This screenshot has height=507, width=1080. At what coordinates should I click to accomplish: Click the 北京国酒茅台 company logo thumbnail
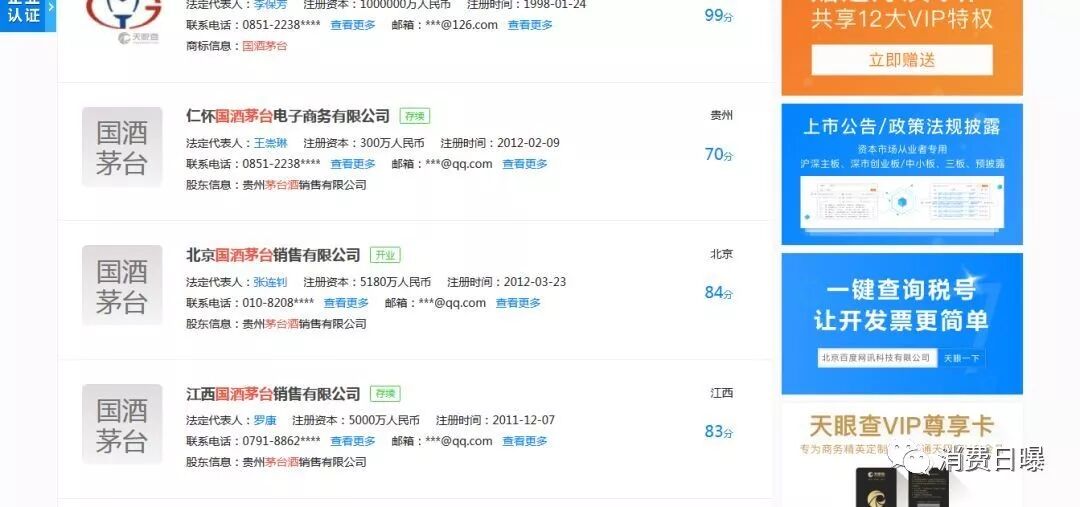(x=122, y=285)
